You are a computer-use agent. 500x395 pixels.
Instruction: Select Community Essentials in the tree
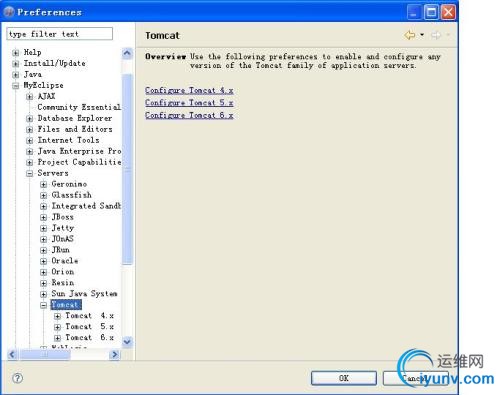coord(79,107)
